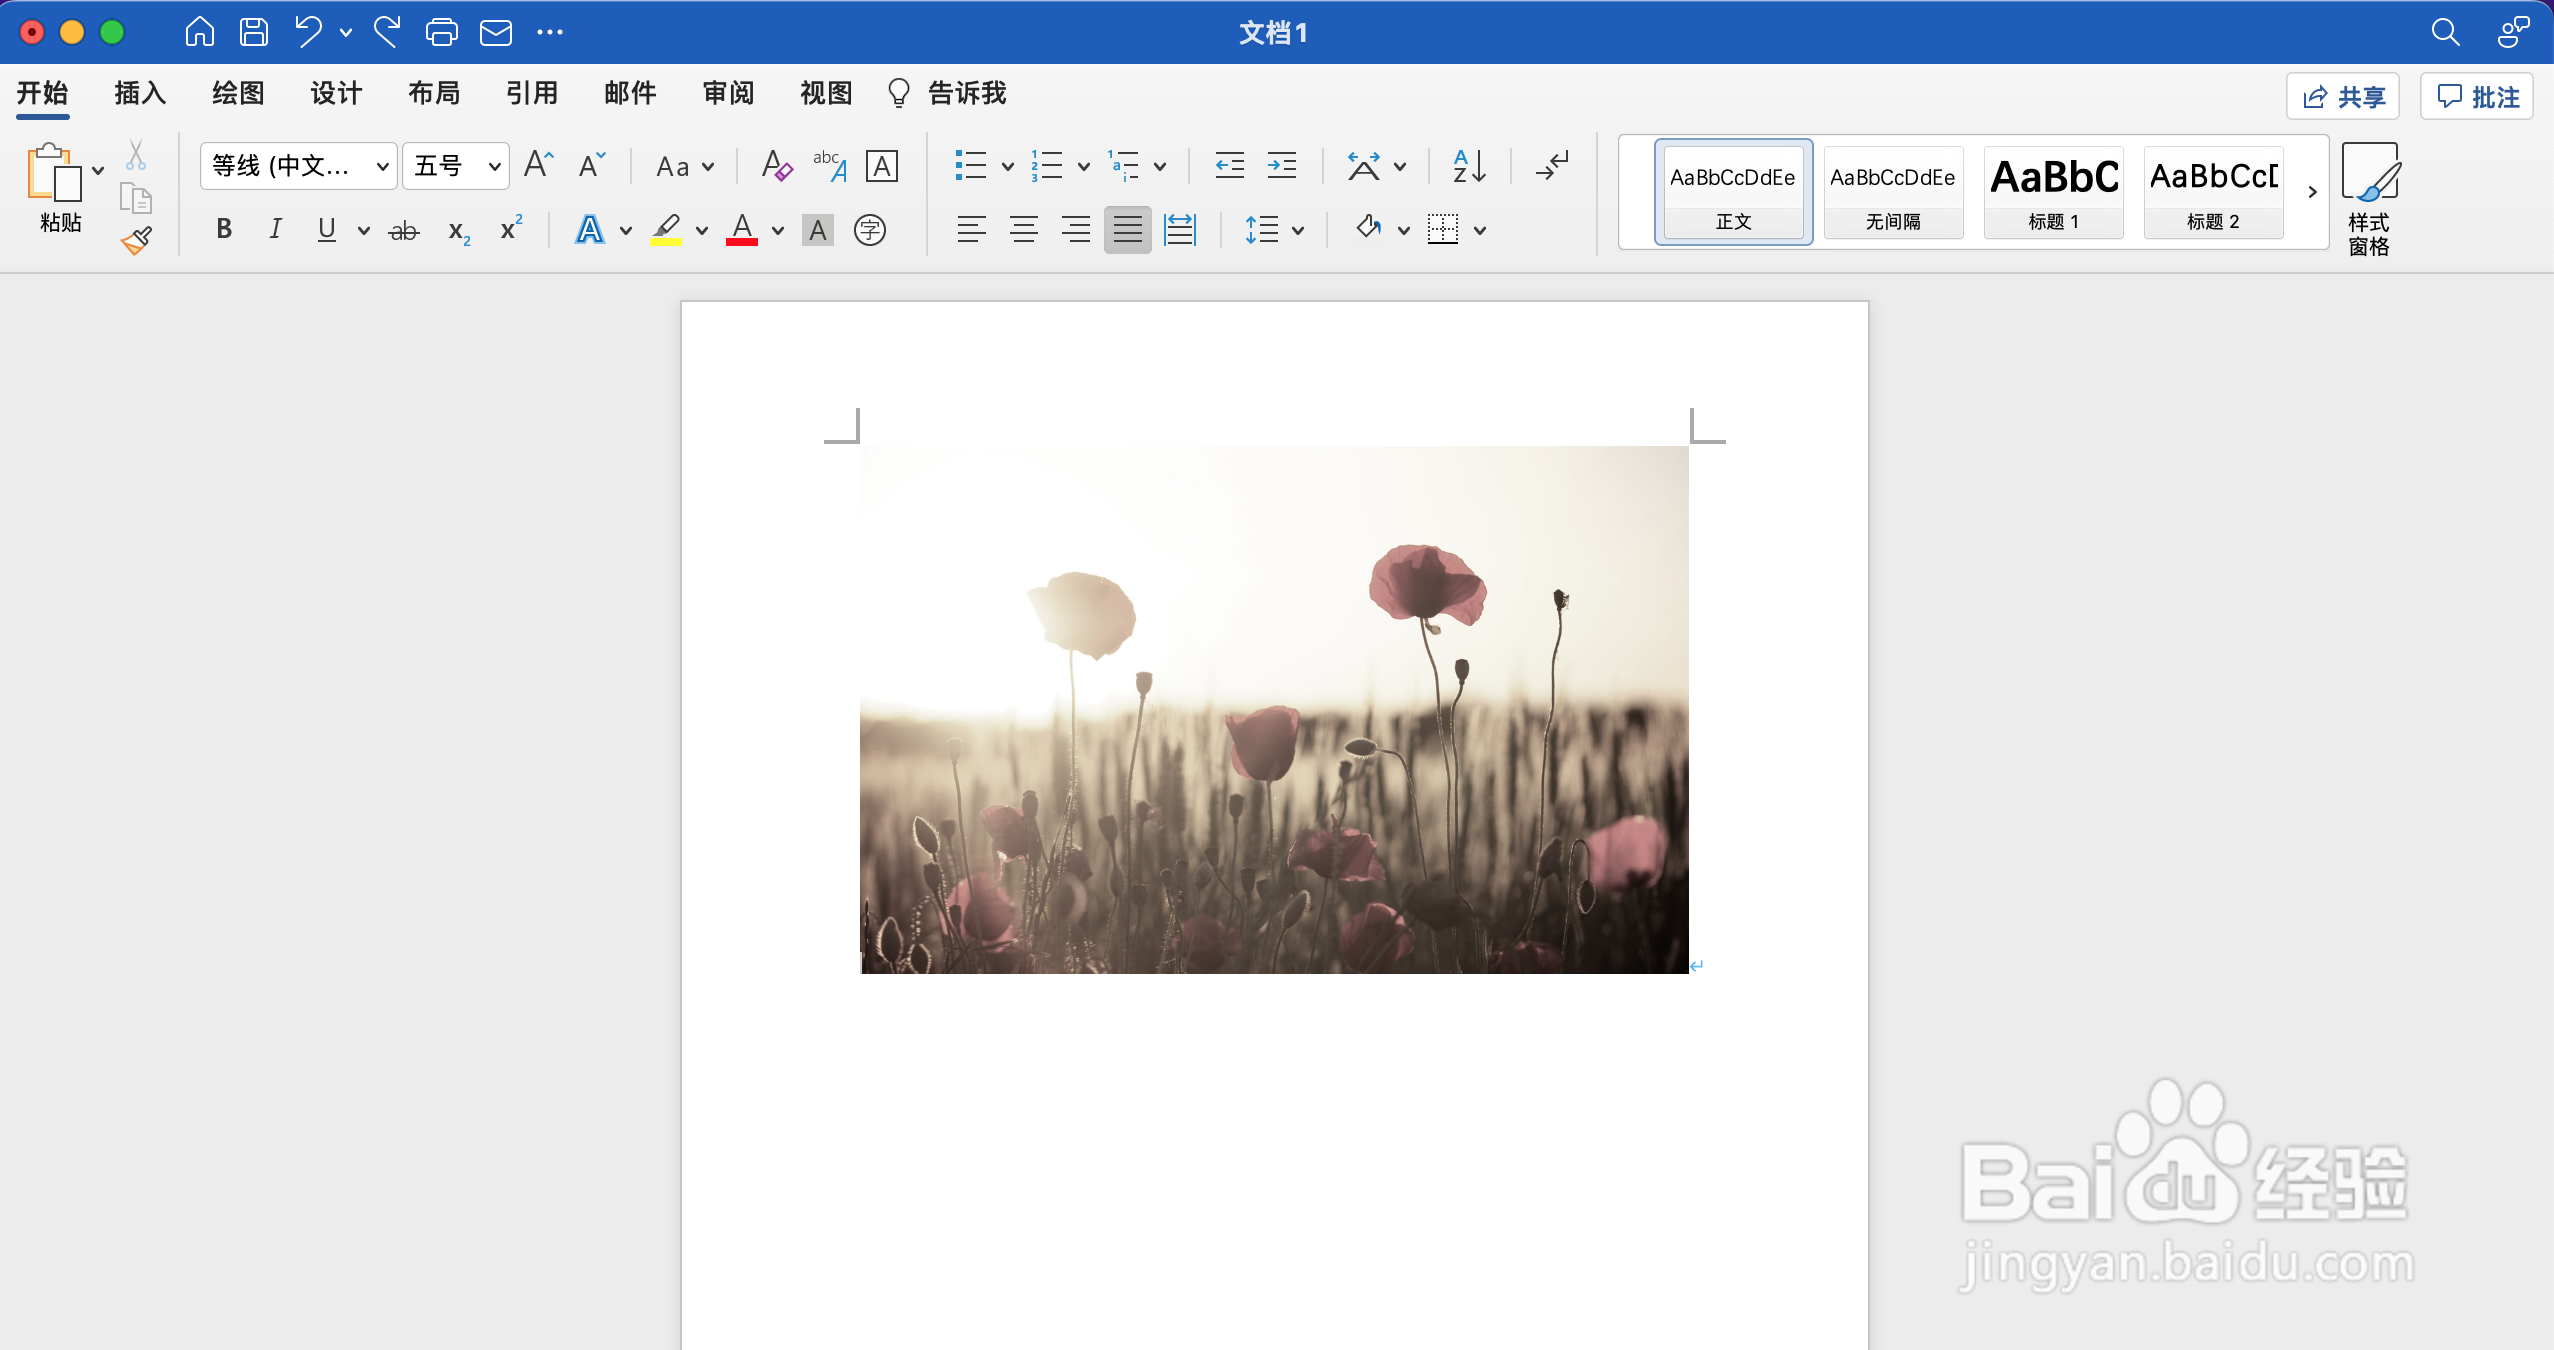Switch to the 布局 tab
This screenshot has height=1350, width=2554.
434,93
